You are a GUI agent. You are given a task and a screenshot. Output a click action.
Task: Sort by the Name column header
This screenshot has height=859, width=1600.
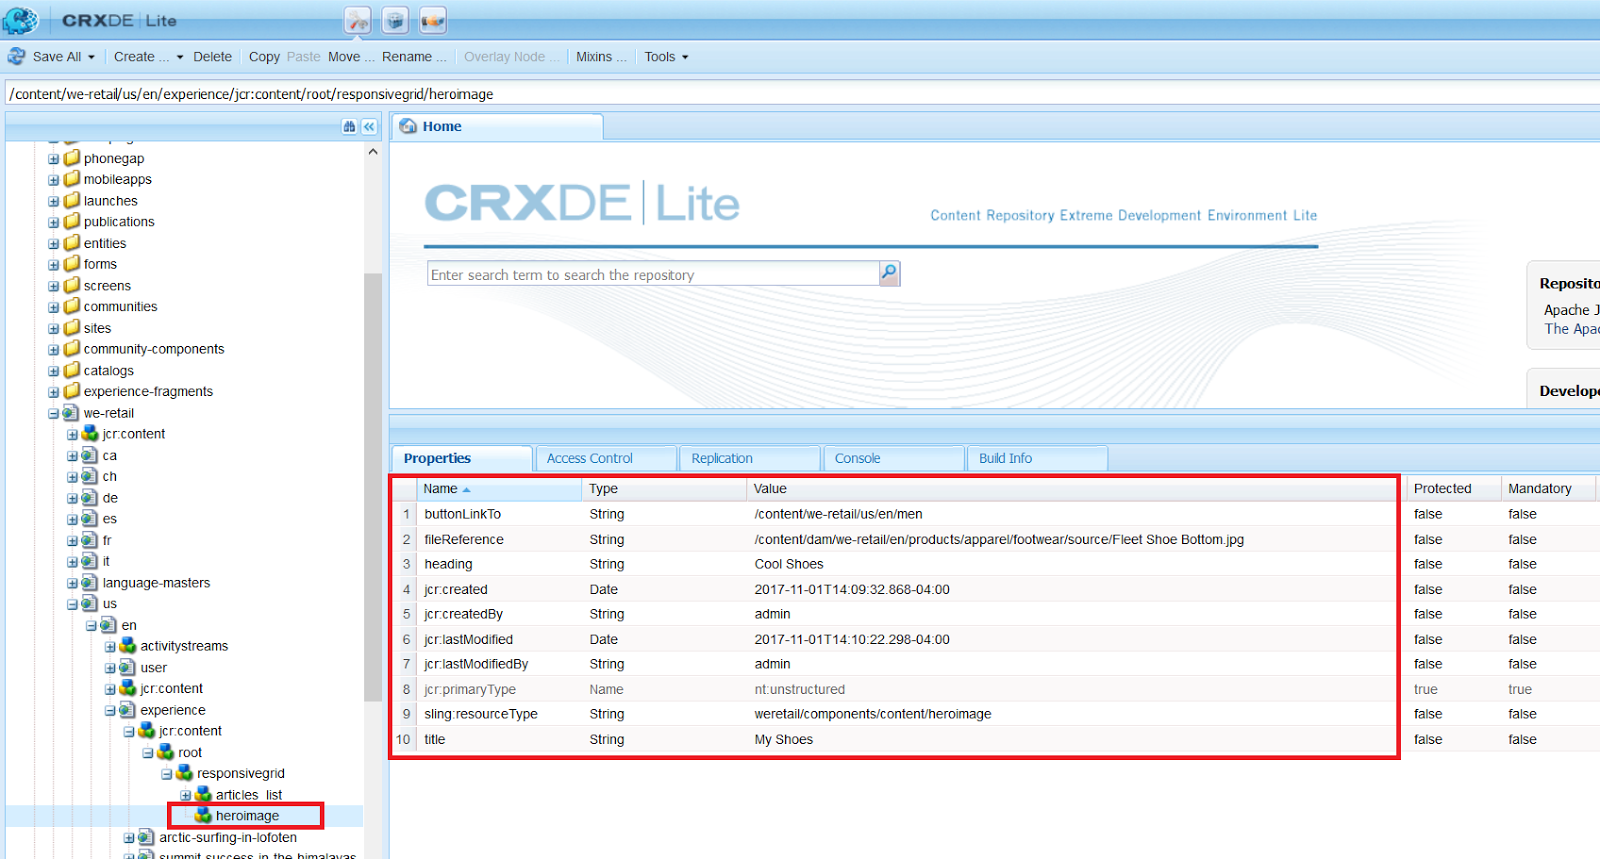(499, 489)
